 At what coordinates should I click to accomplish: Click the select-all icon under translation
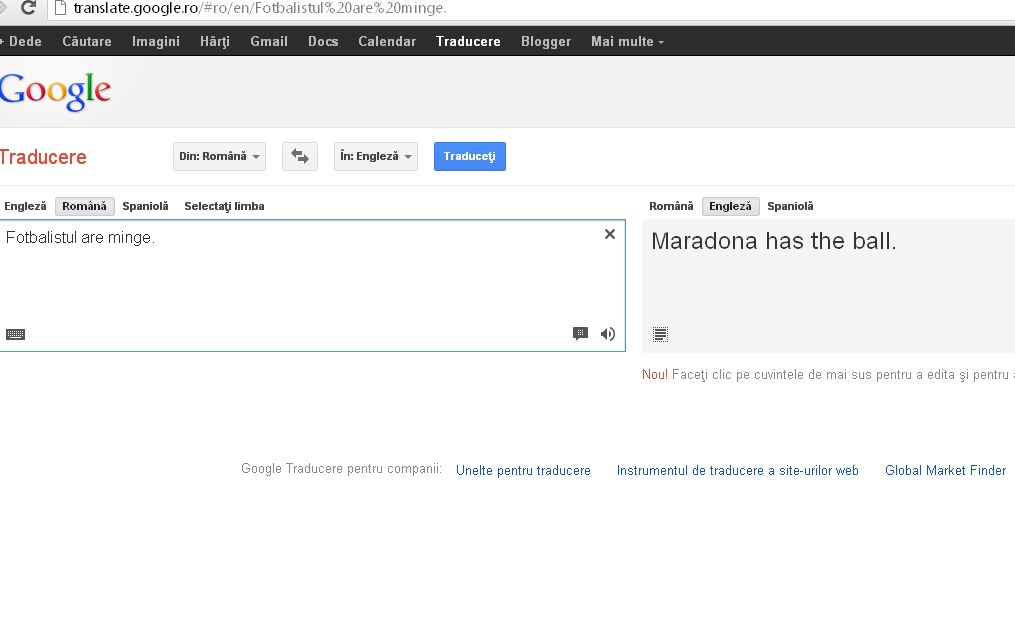660,334
